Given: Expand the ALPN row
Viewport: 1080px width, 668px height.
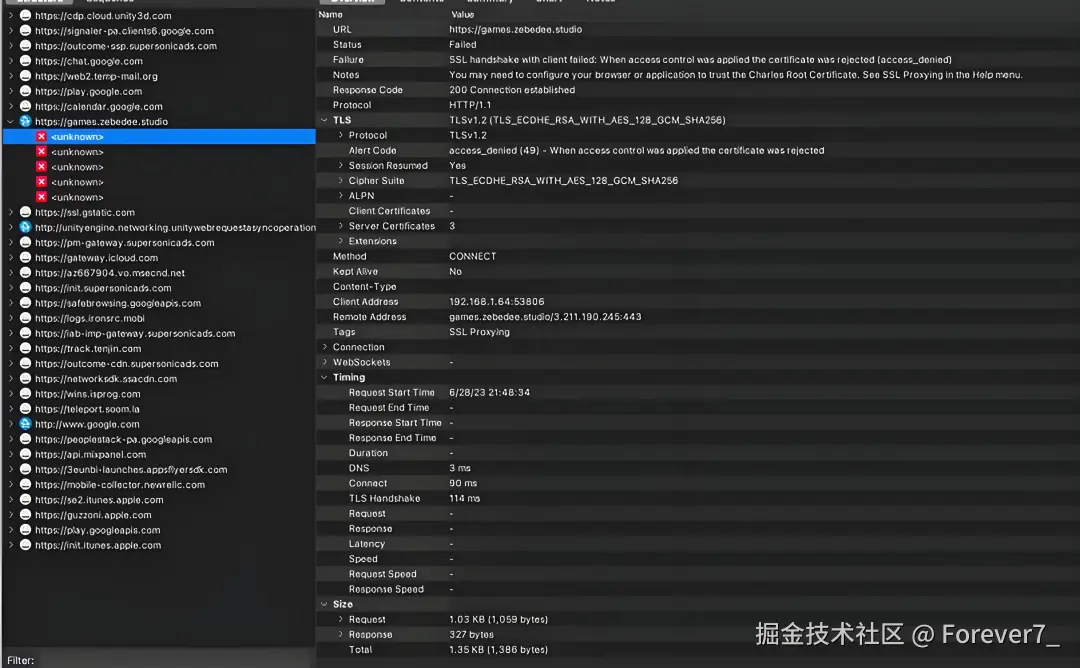Looking at the screenshot, I should [340, 196].
